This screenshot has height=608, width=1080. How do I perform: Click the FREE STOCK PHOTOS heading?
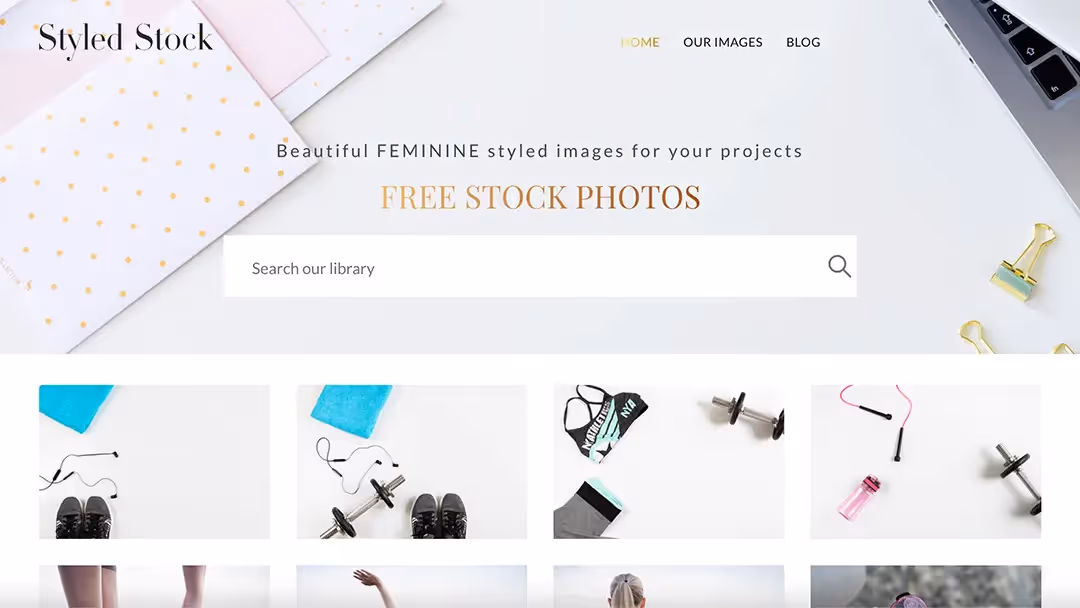point(540,197)
